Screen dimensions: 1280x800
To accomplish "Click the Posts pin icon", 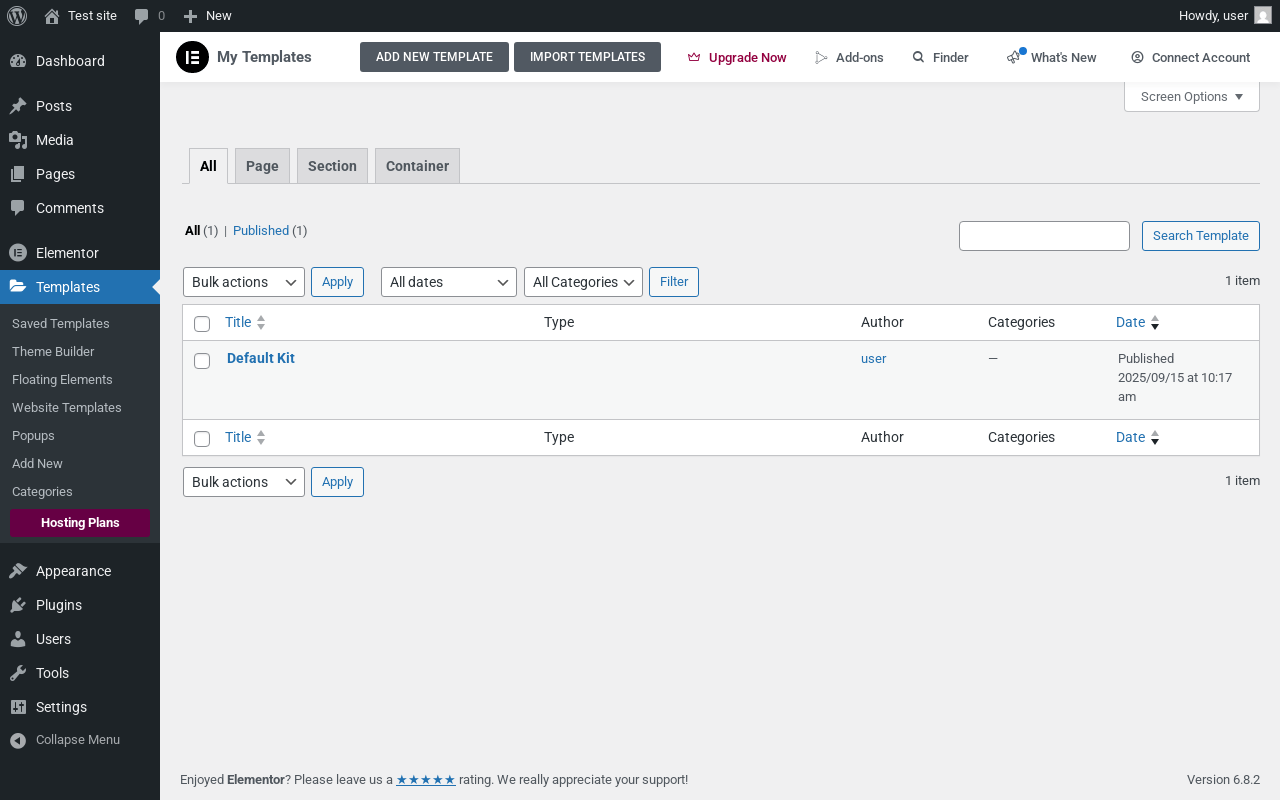I will tap(18, 106).
